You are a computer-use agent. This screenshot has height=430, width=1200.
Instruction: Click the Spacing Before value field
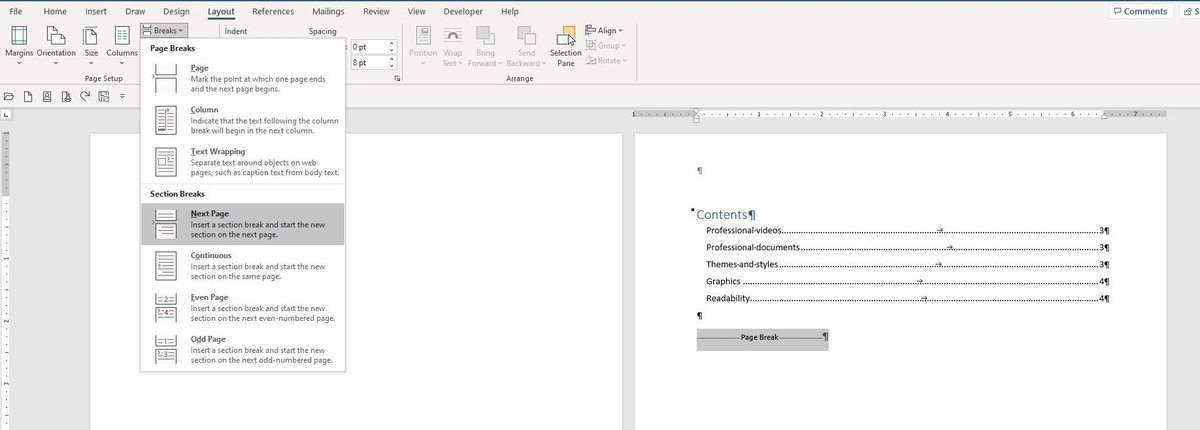(368, 47)
